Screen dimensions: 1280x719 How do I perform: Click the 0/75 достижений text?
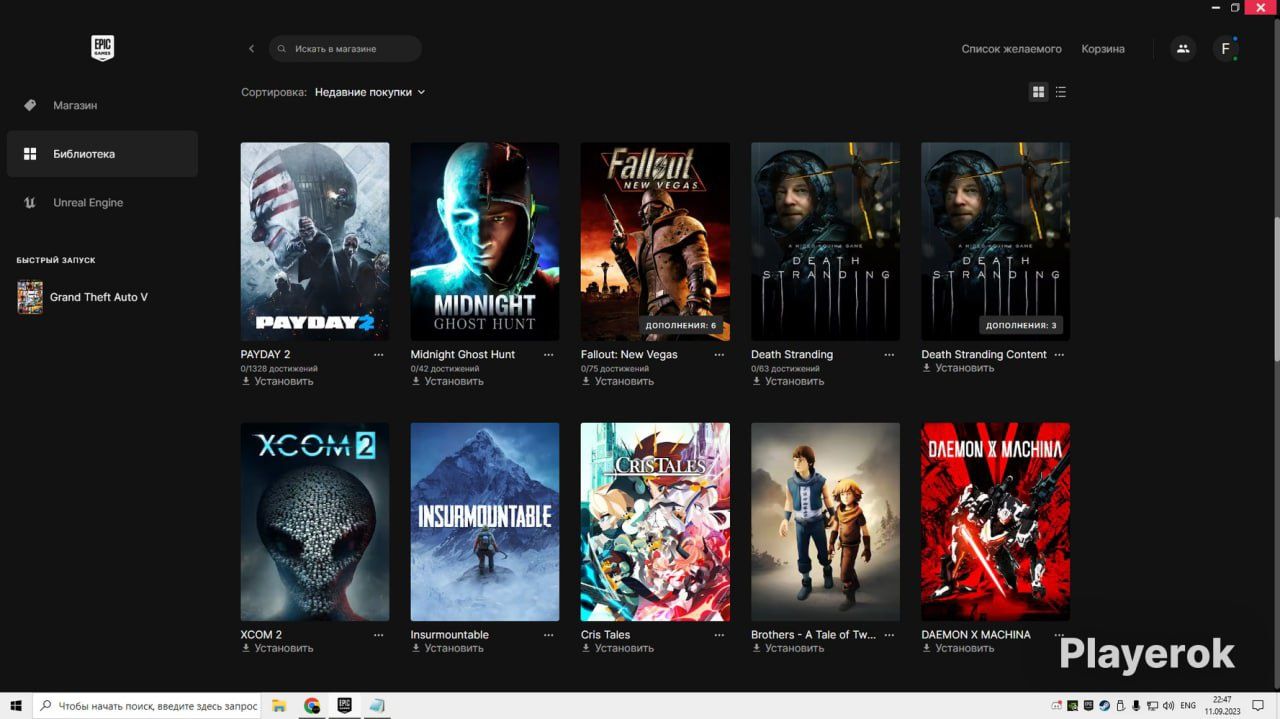coord(616,369)
